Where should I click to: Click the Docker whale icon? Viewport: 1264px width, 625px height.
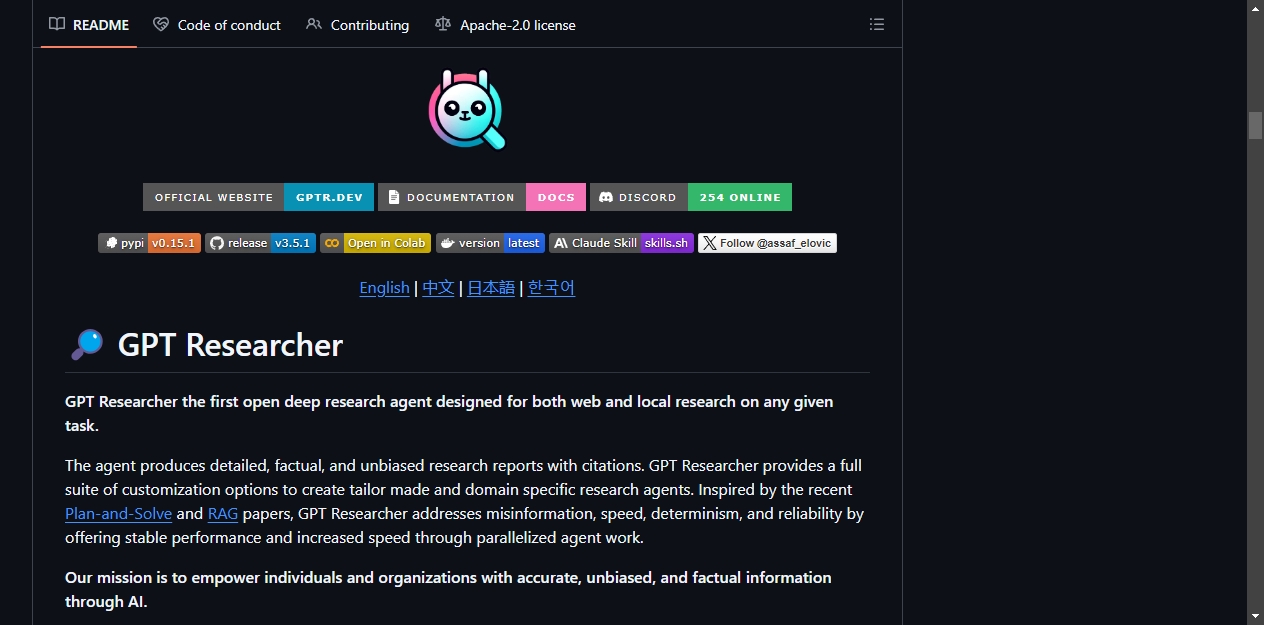(448, 243)
